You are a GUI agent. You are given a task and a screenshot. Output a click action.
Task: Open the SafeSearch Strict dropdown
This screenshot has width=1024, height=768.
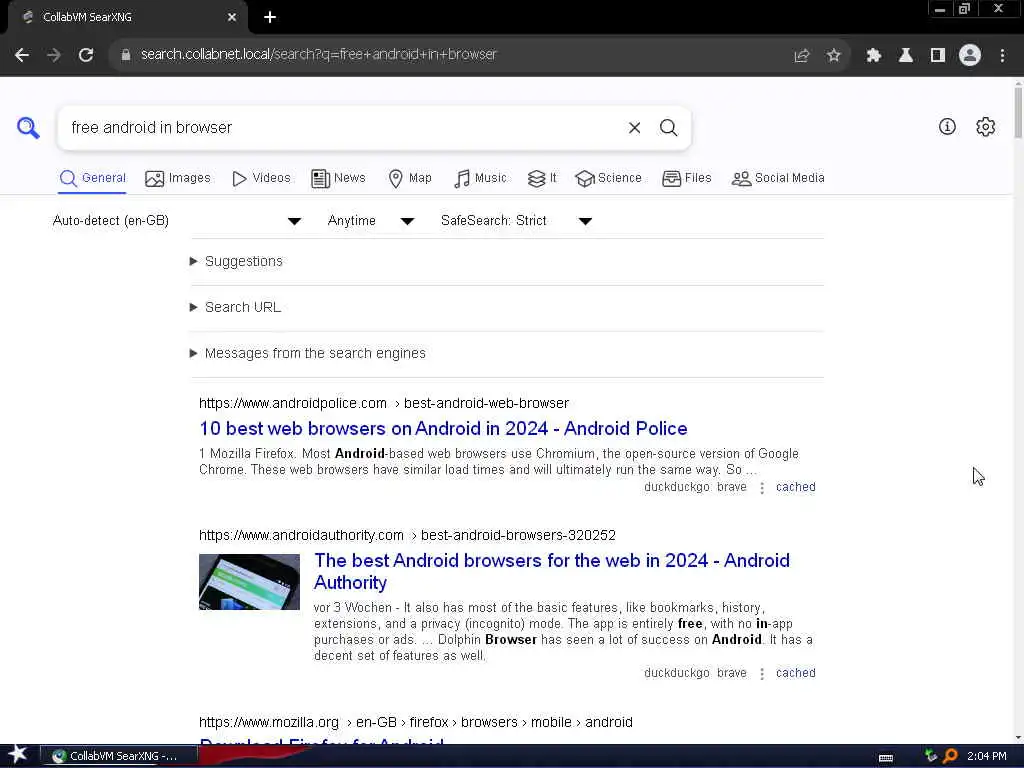point(516,221)
